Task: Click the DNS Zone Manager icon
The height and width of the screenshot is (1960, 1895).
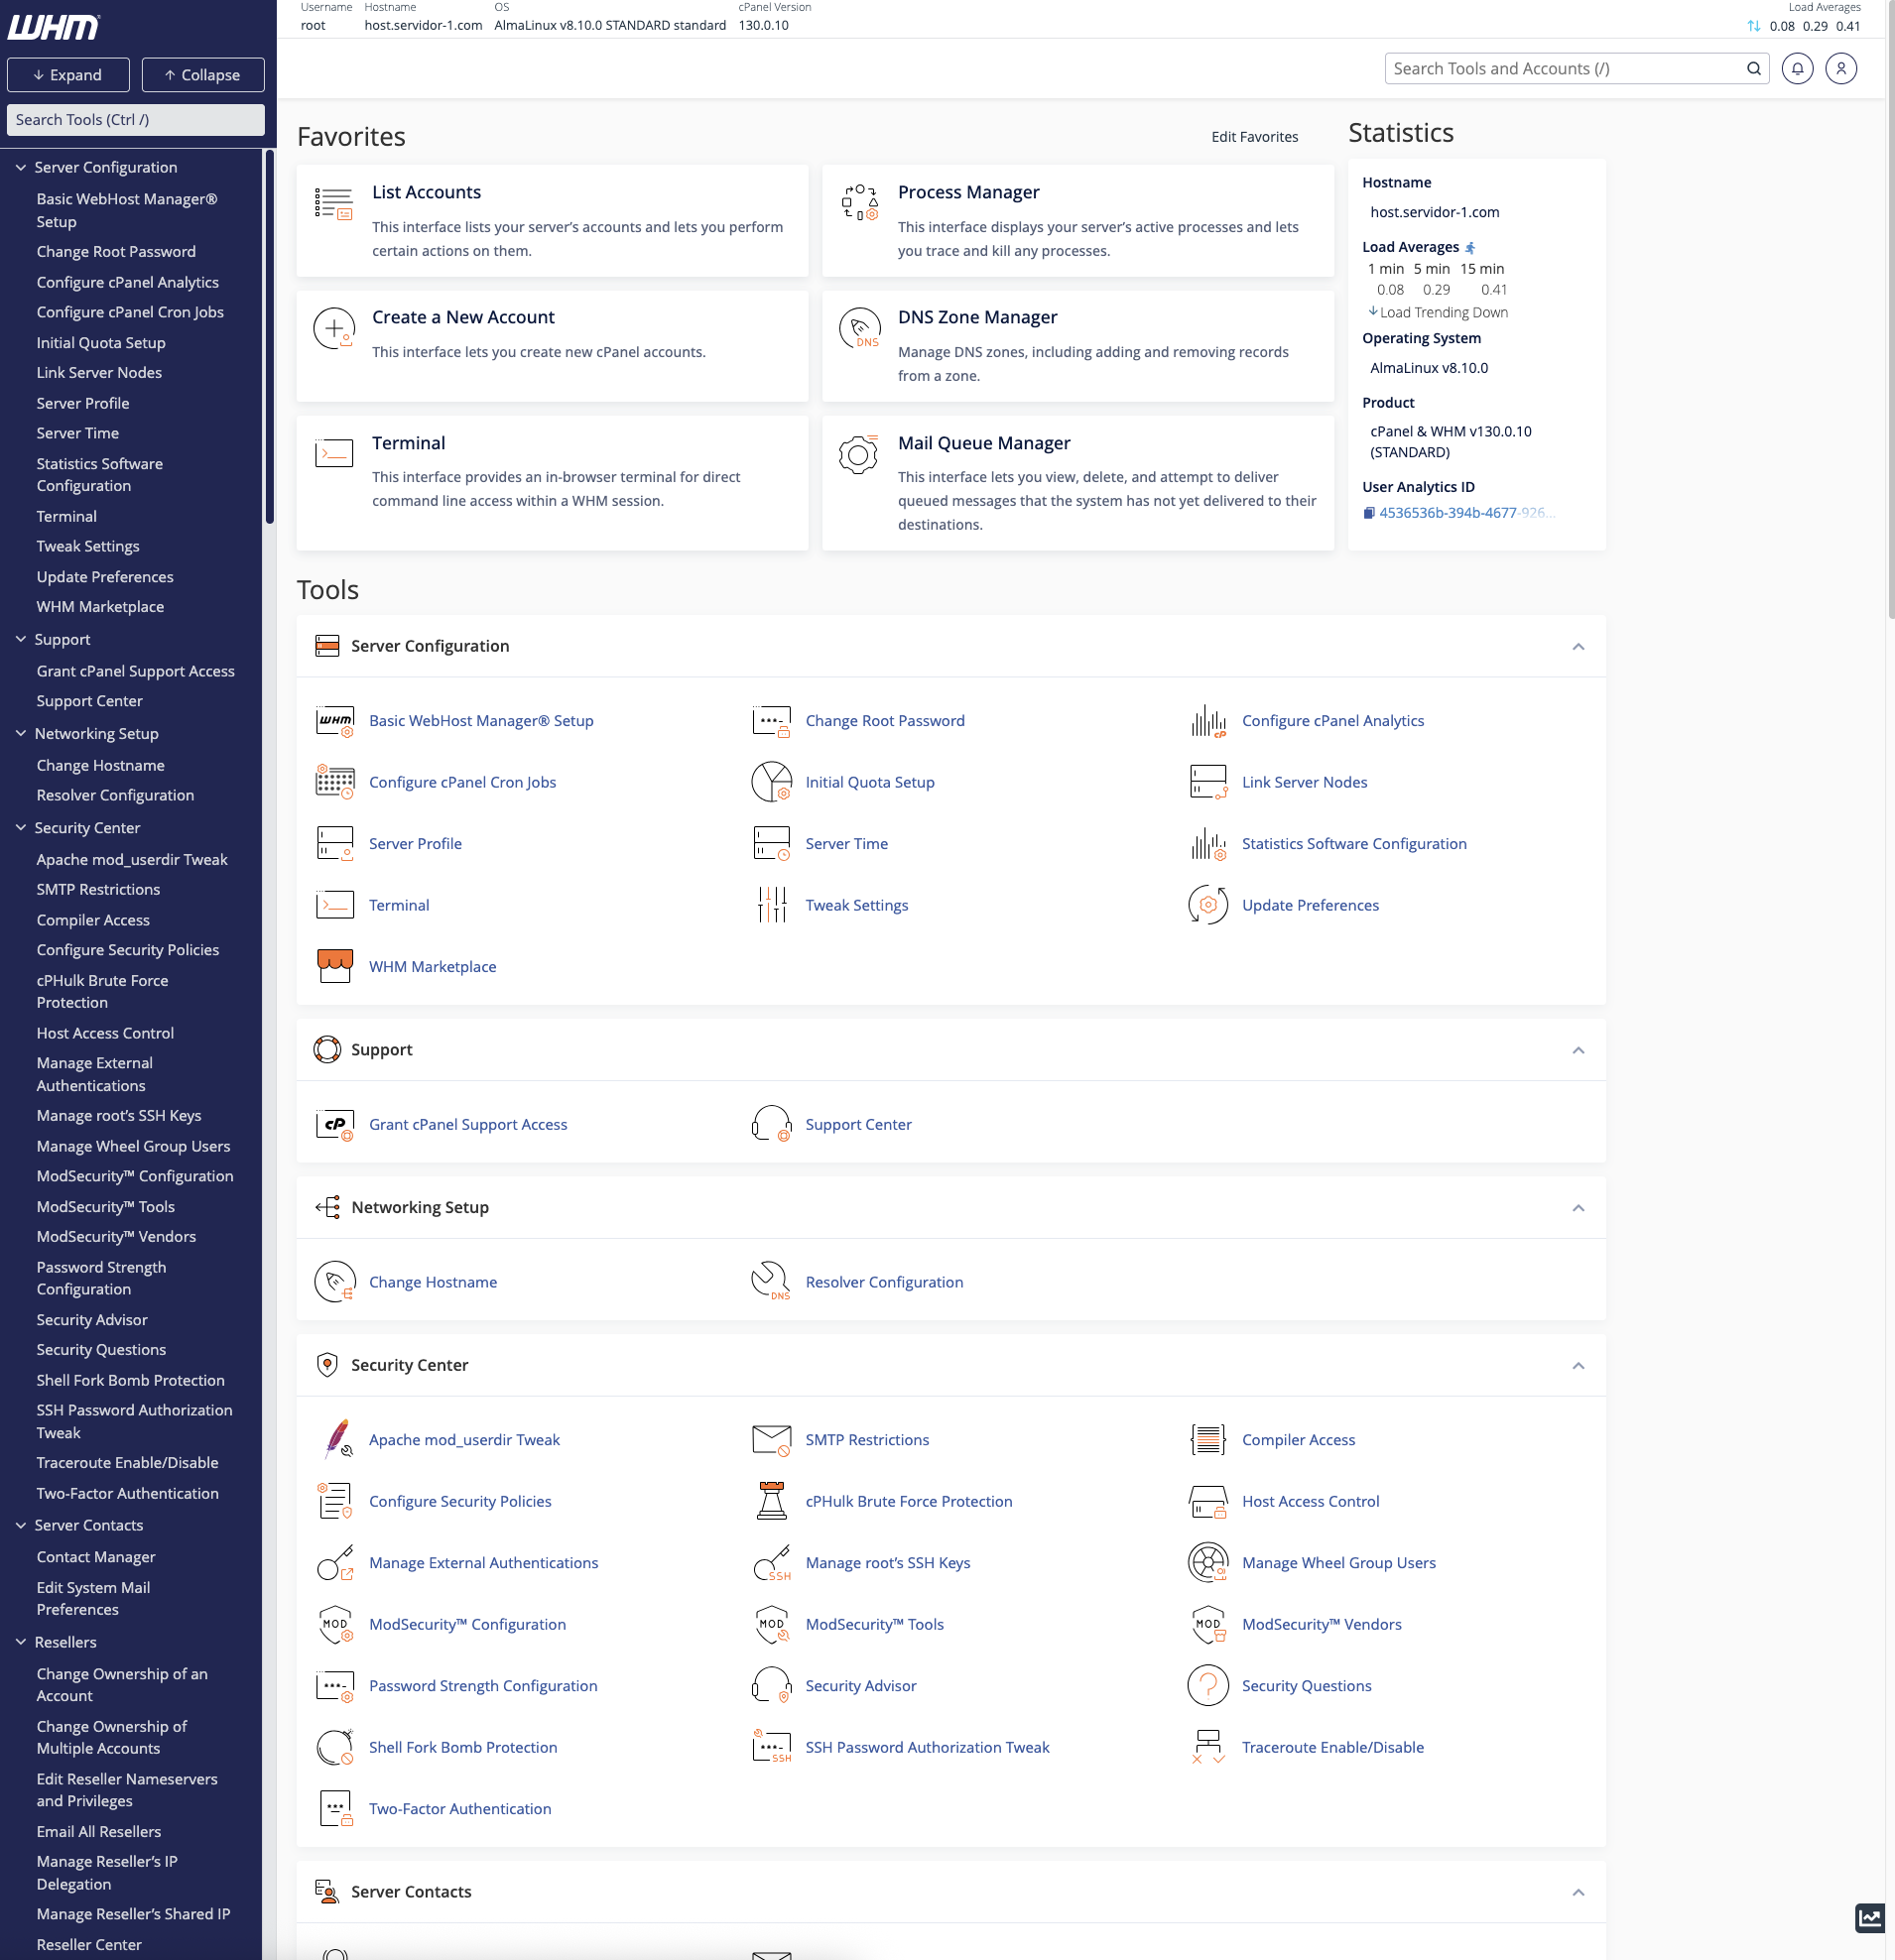Action: pyautogui.click(x=859, y=328)
